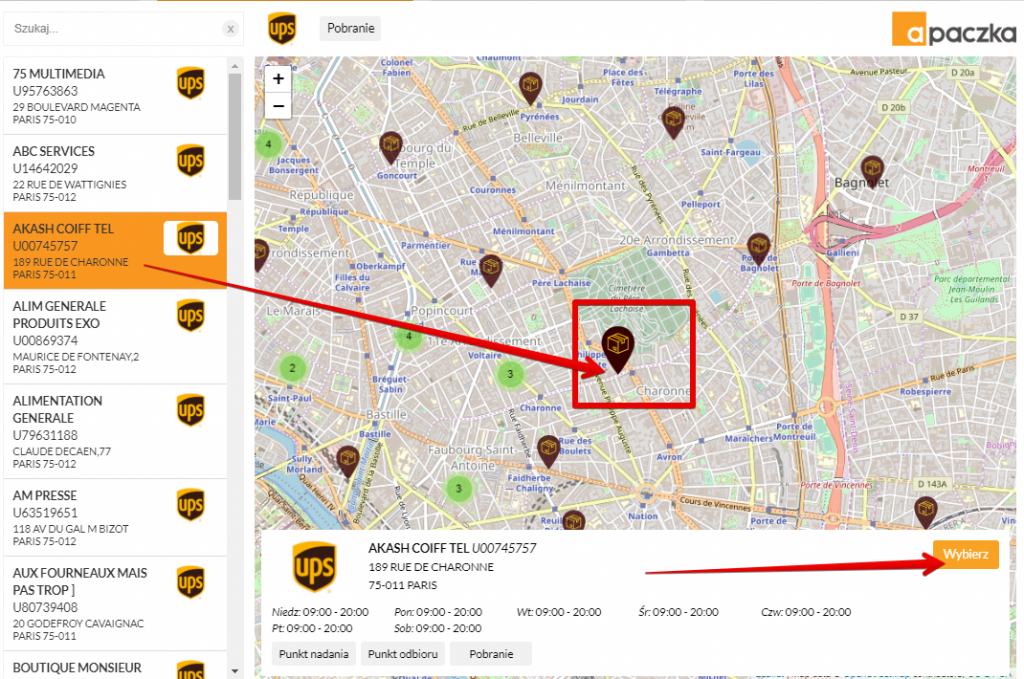Clear the search field with the x icon
Viewport: 1024px width, 679px height.
pyautogui.click(x=230, y=29)
